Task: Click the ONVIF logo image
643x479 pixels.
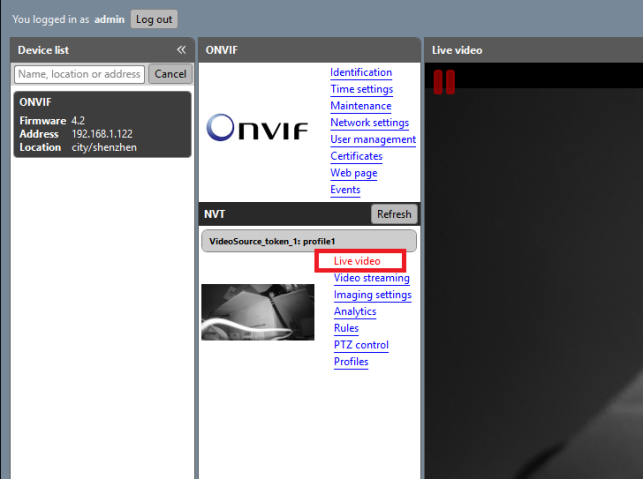Action: coord(260,128)
